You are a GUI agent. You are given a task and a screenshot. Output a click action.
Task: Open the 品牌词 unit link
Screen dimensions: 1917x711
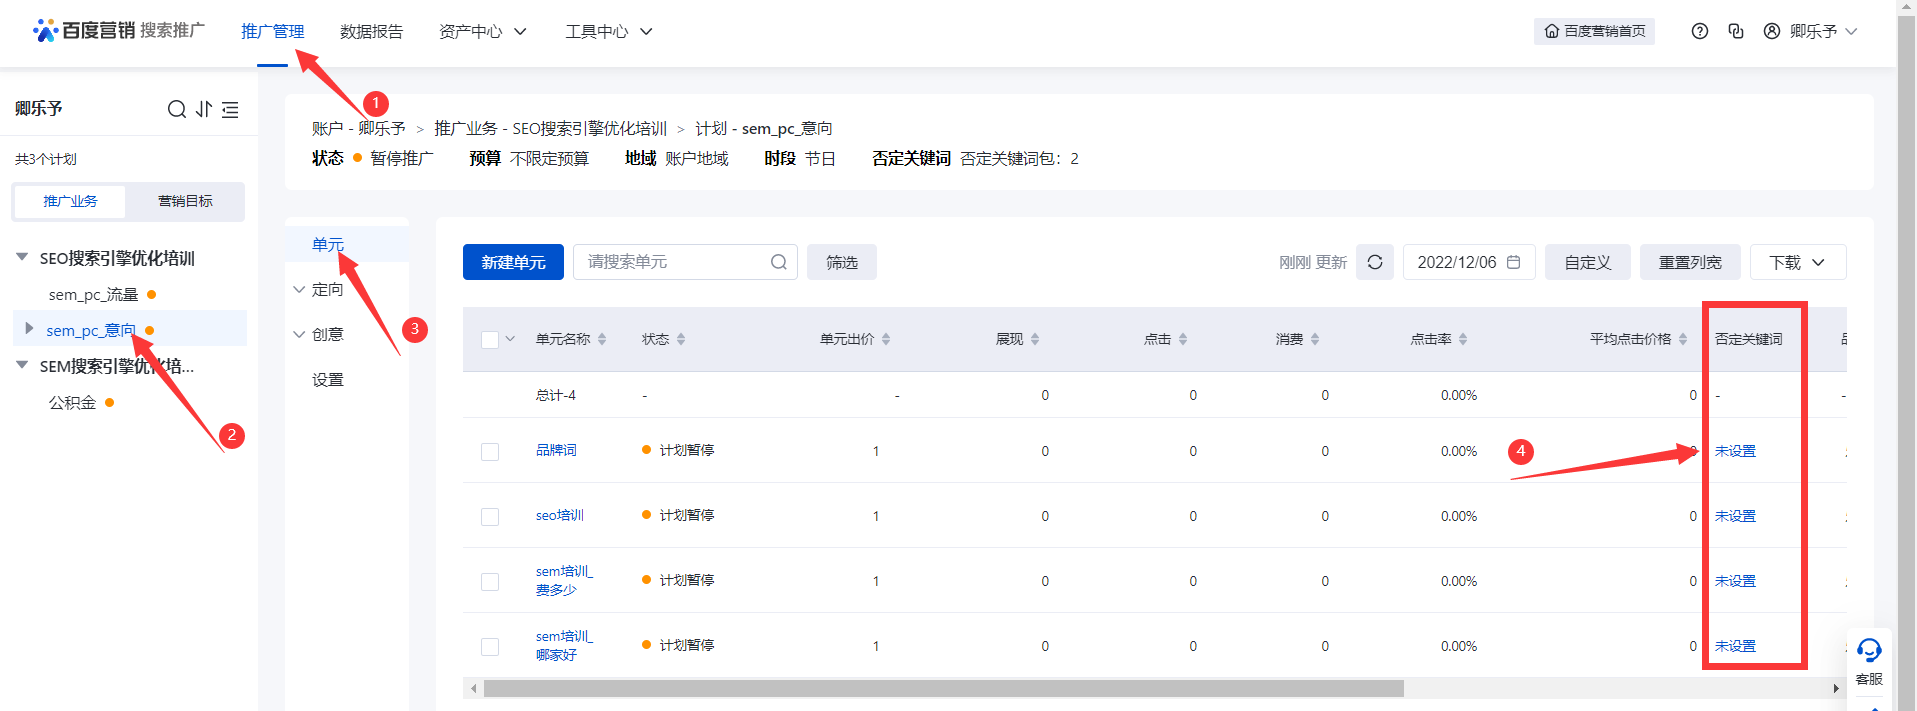(x=556, y=450)
